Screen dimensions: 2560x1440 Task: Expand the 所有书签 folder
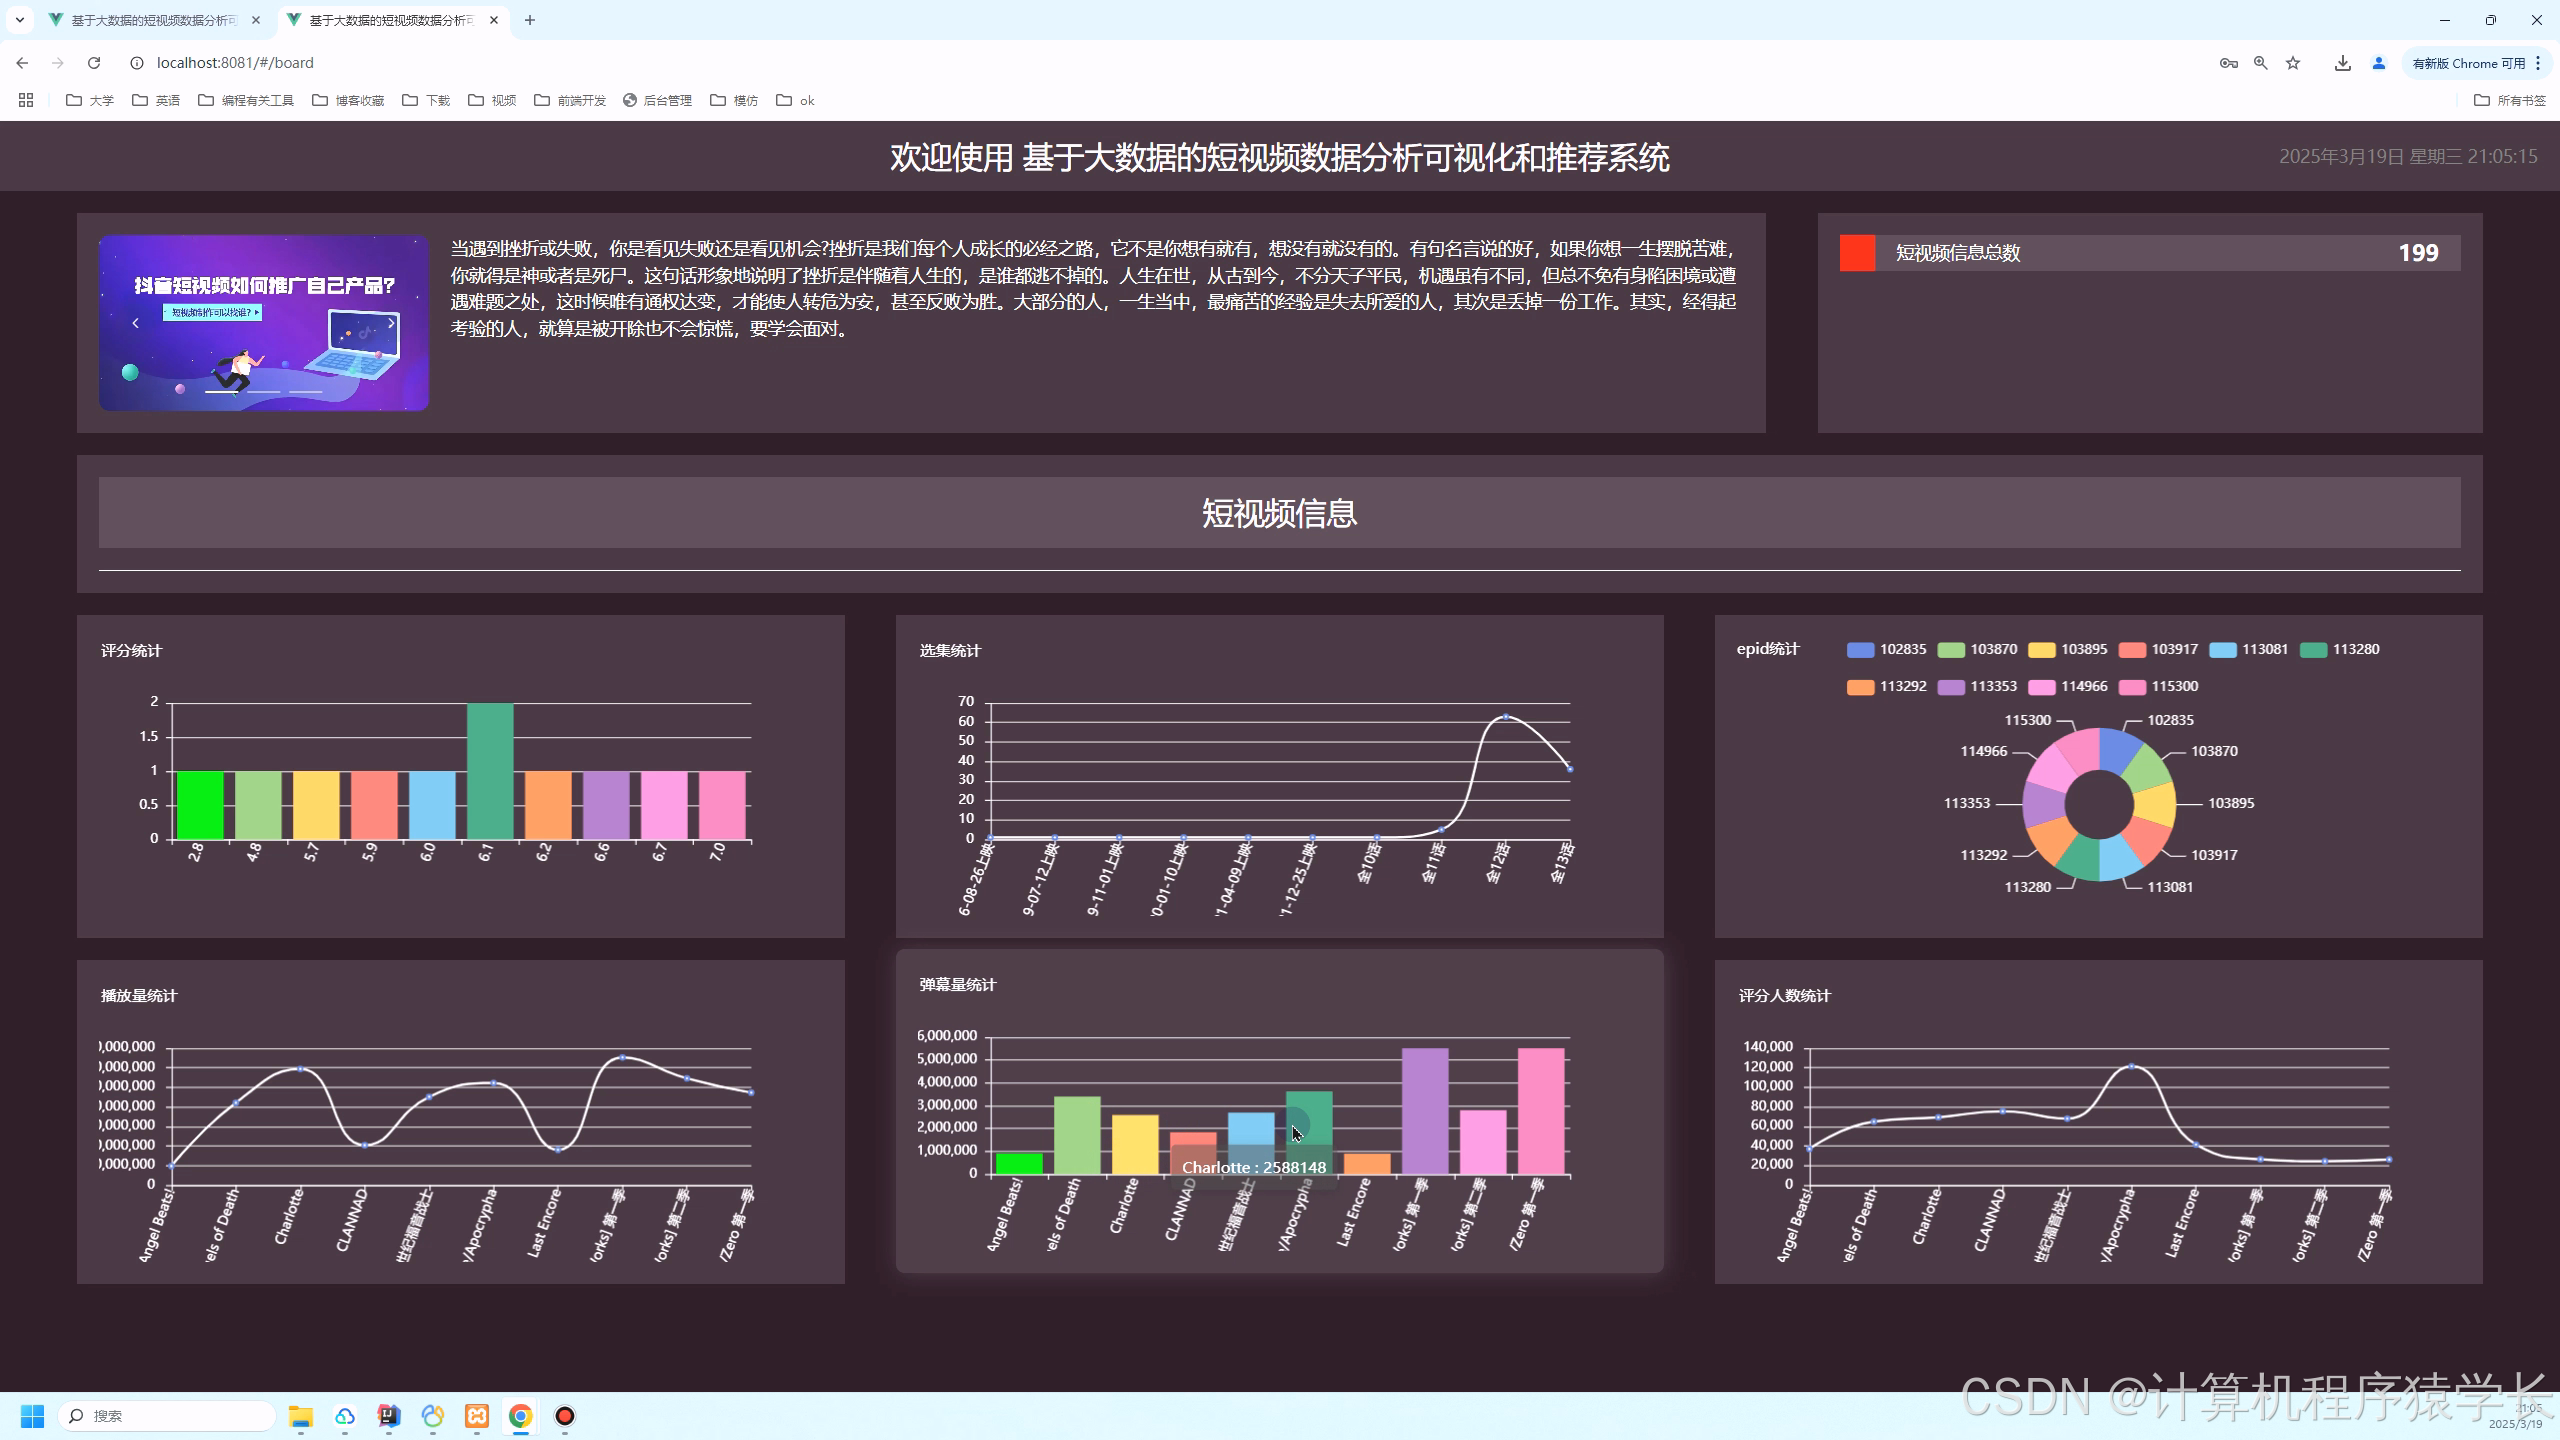(x=2509, y=100)
